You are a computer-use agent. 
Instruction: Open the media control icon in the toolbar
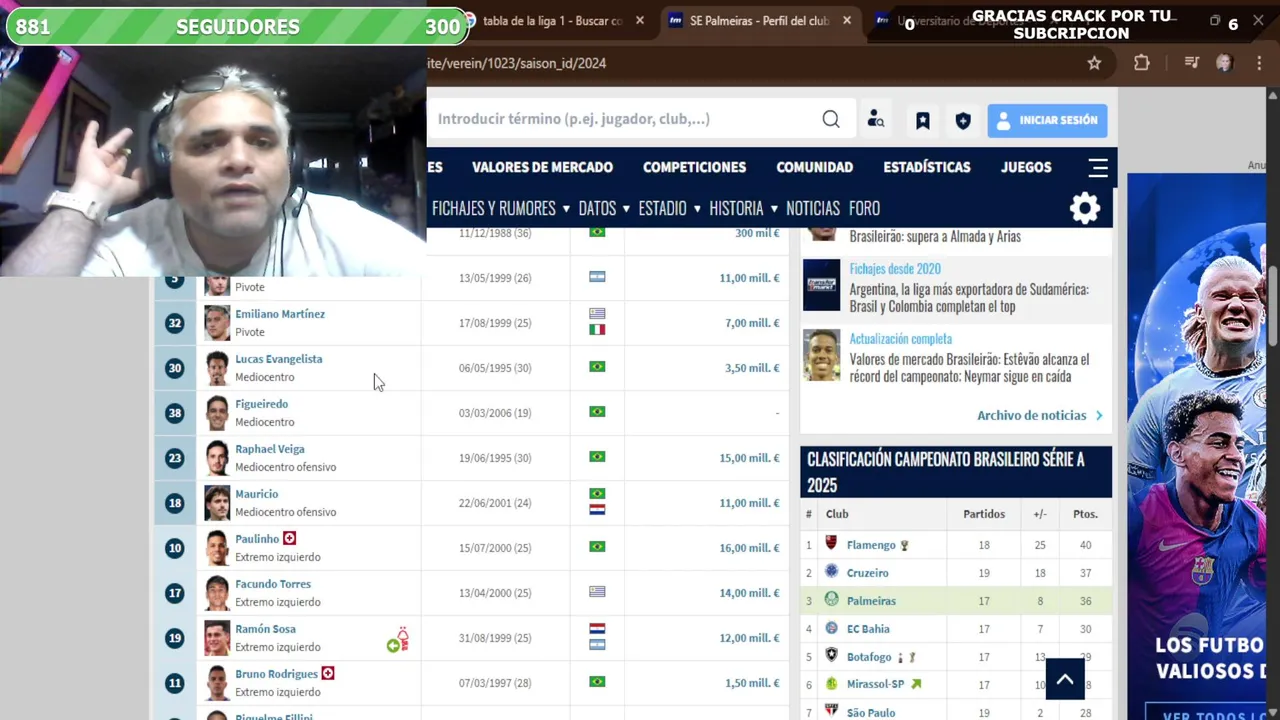pyautogui.click(x=1191, y=63)
